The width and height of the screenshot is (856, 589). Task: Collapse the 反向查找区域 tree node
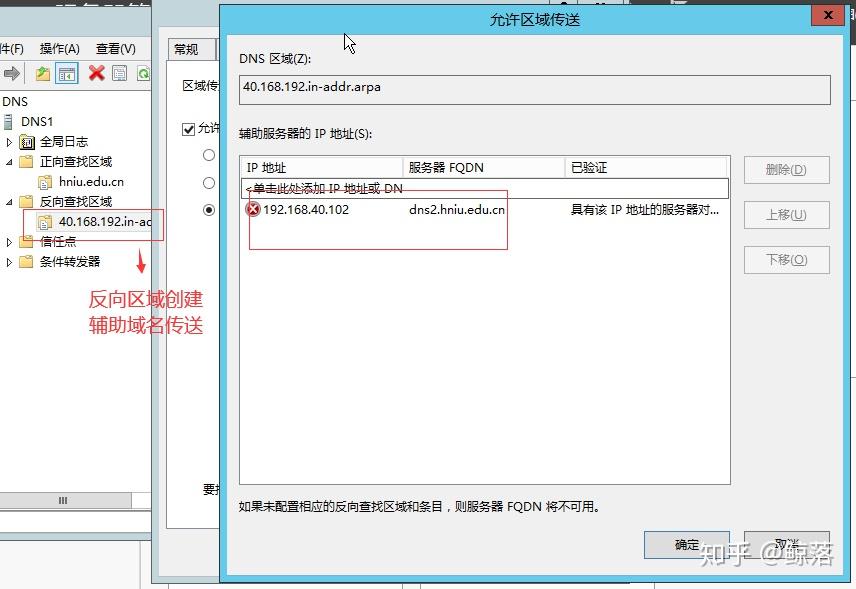pos(11,201)
